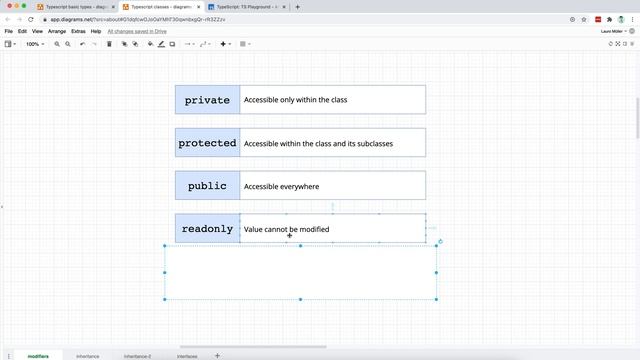The height and width of the screenshot is (360, 640).
Task: Toggle the format panel icon
Action: (x=624, y=44)
